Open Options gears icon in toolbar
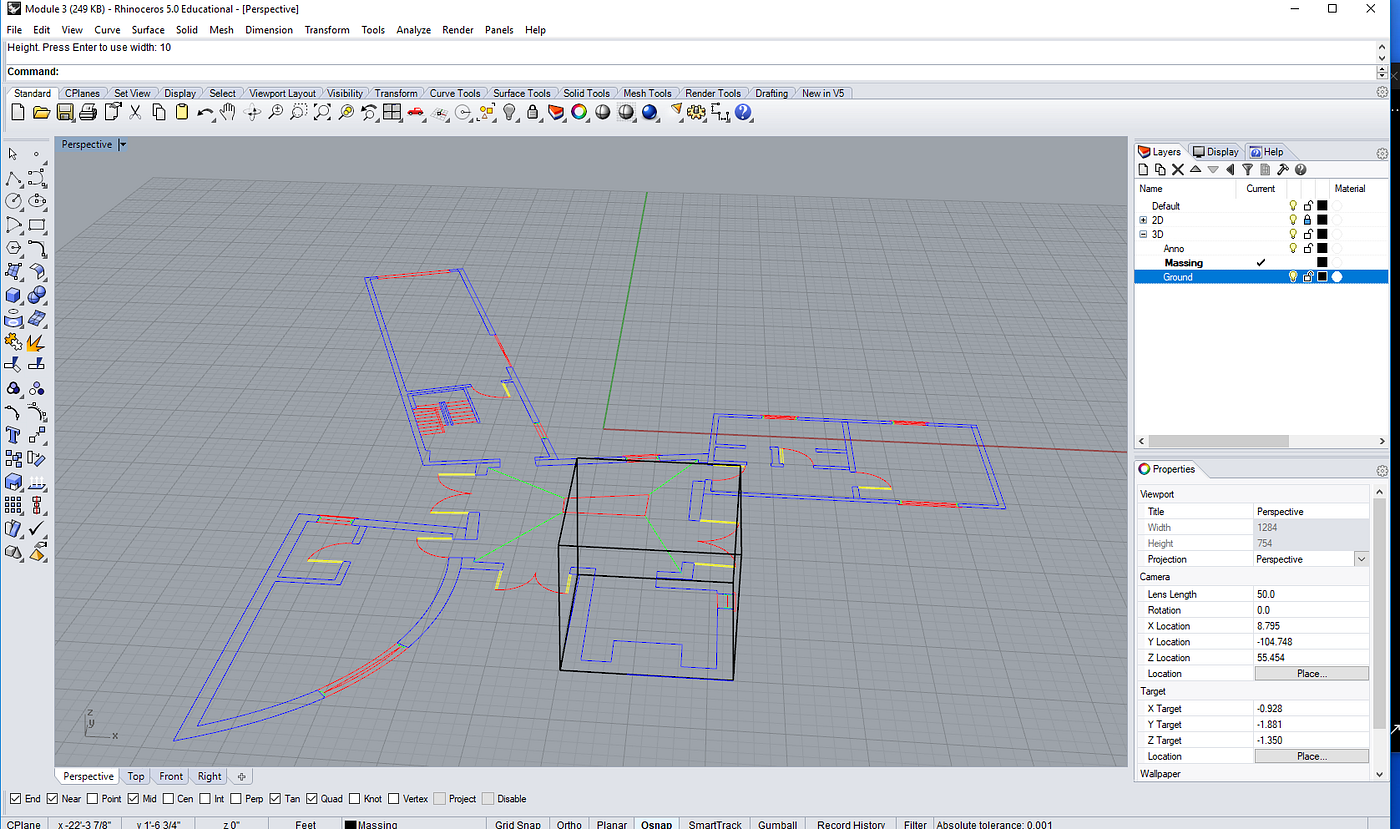The image size is (1400, 829). click(x=697, y=113)
